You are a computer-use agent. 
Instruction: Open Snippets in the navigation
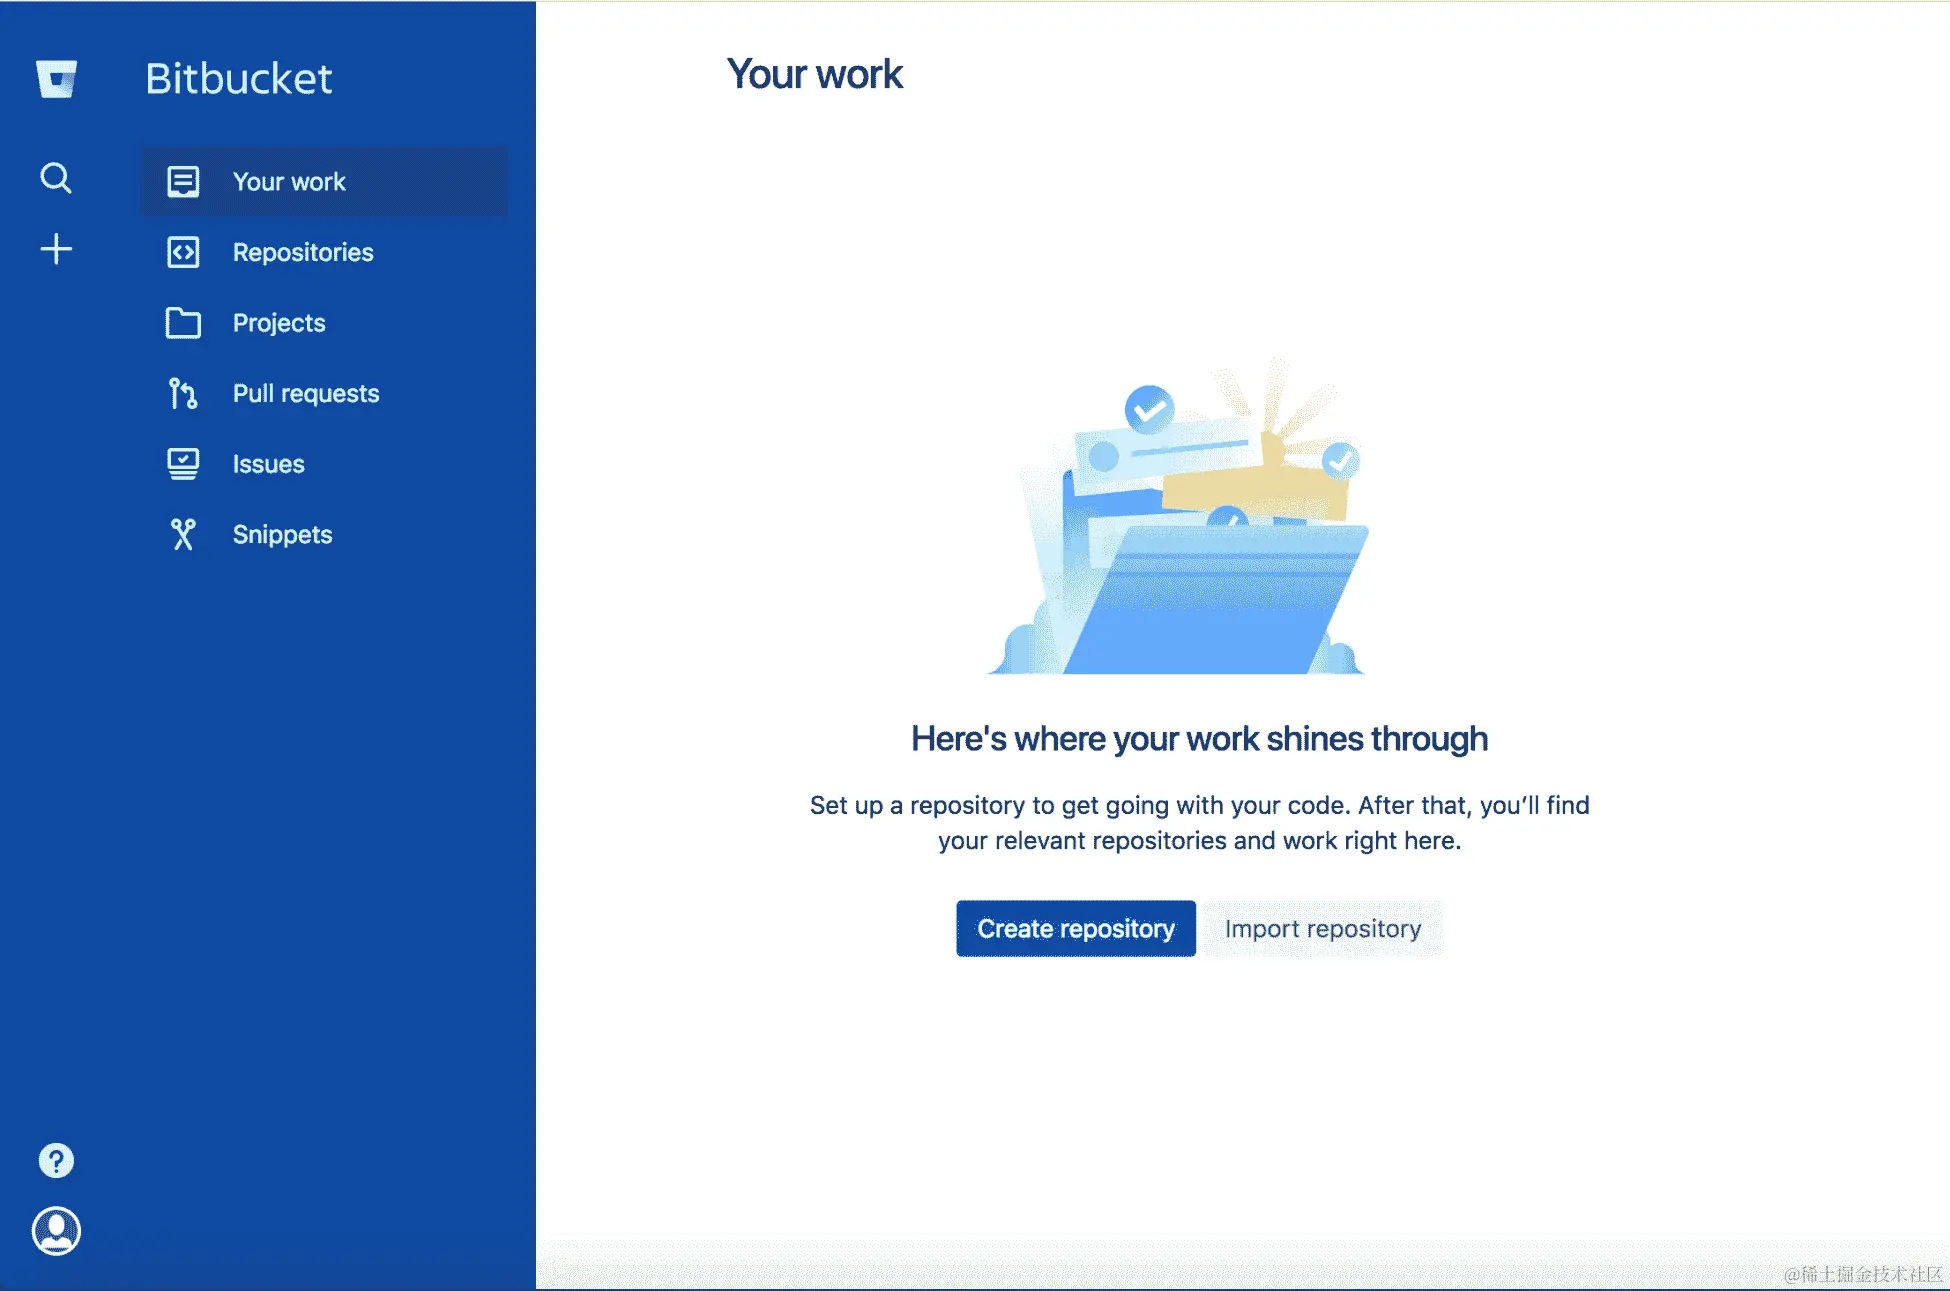click(x=282, y=535)
